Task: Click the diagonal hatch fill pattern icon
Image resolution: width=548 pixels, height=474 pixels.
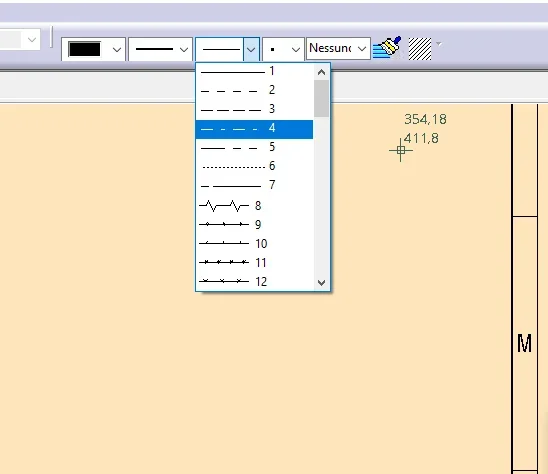Action: click(420, 49)
